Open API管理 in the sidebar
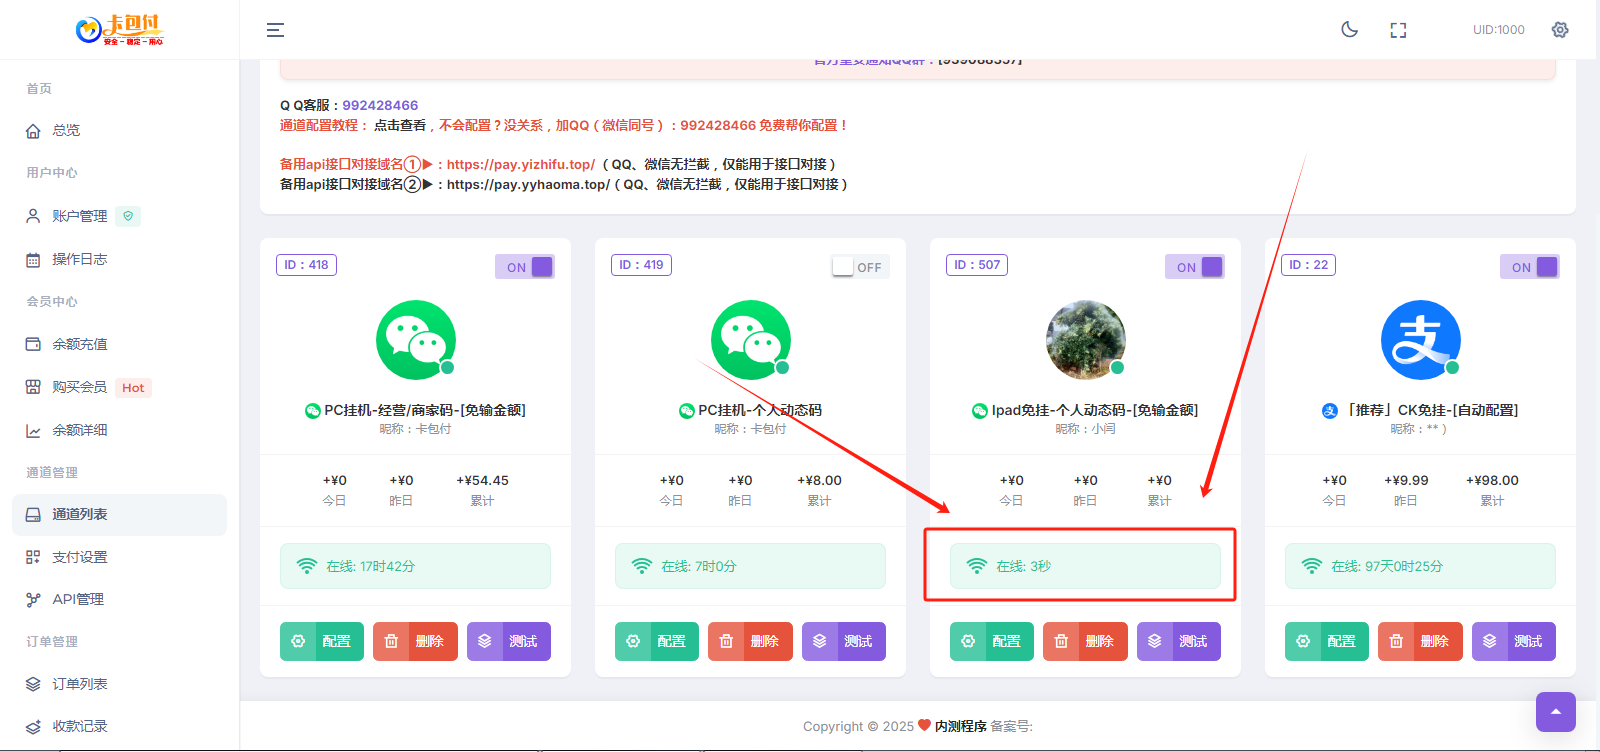The width and height of the screenshot is (1600, 752). coord(120,599)
